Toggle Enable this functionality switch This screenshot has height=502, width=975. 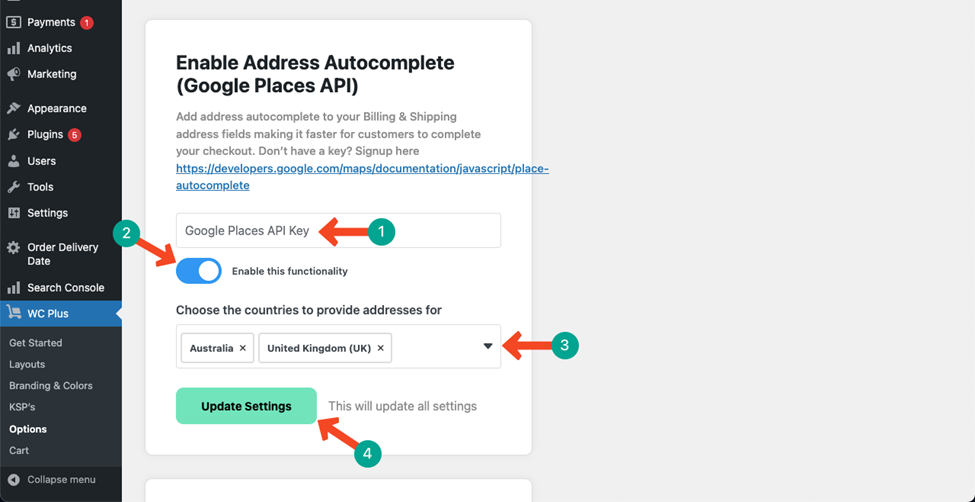click(x=198, y=271)
